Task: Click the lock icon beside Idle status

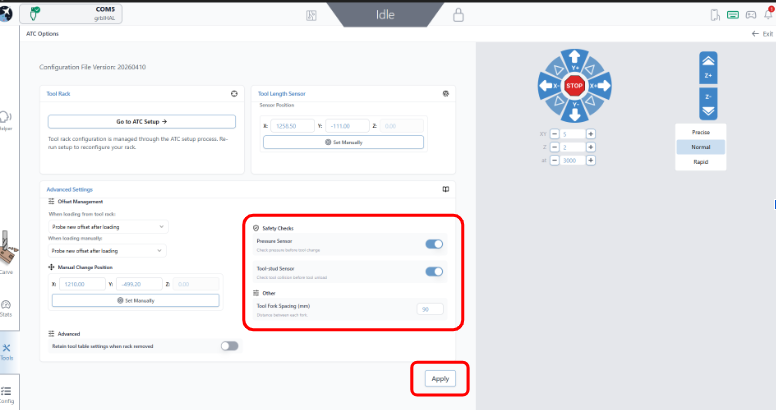Action: [x=458, y=15]
